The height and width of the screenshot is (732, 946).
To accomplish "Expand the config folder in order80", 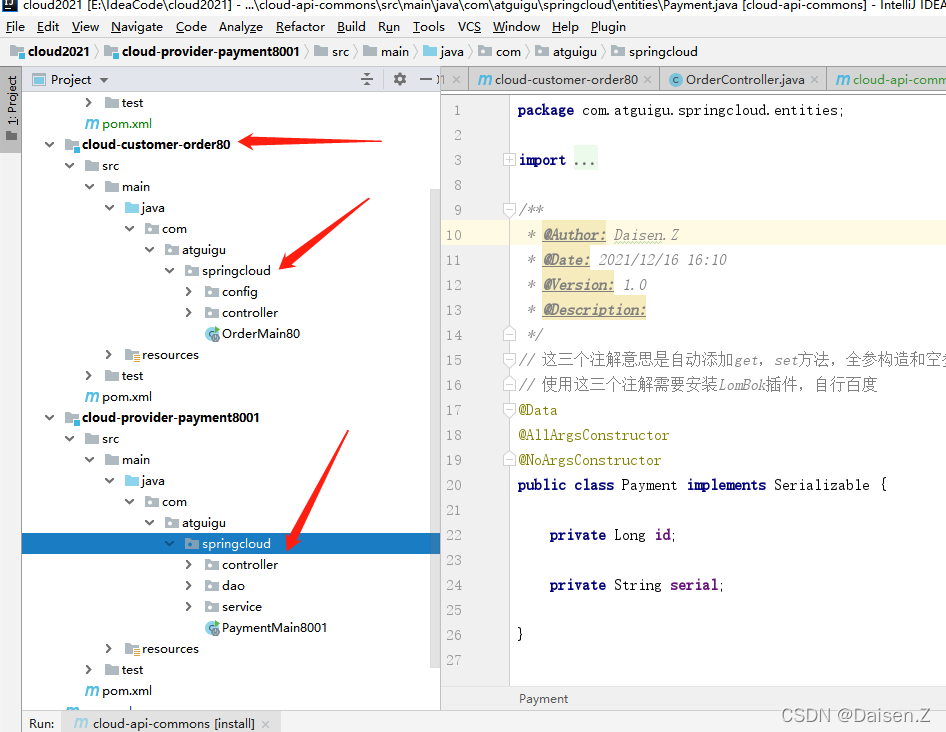I will click(189, 291).
